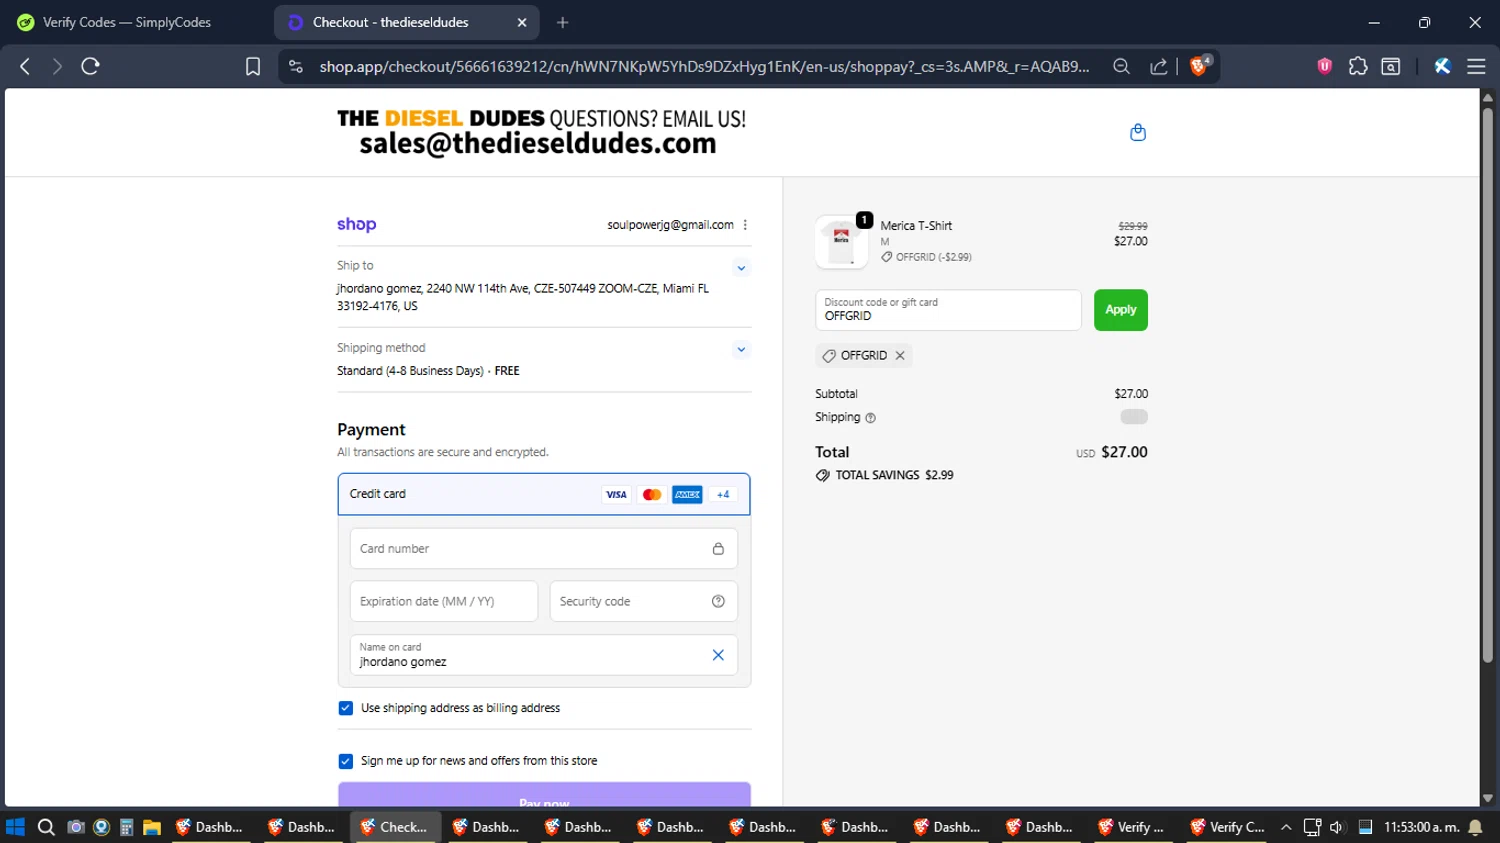Open the Brave sidebar panel icon

click(1391, 66)
